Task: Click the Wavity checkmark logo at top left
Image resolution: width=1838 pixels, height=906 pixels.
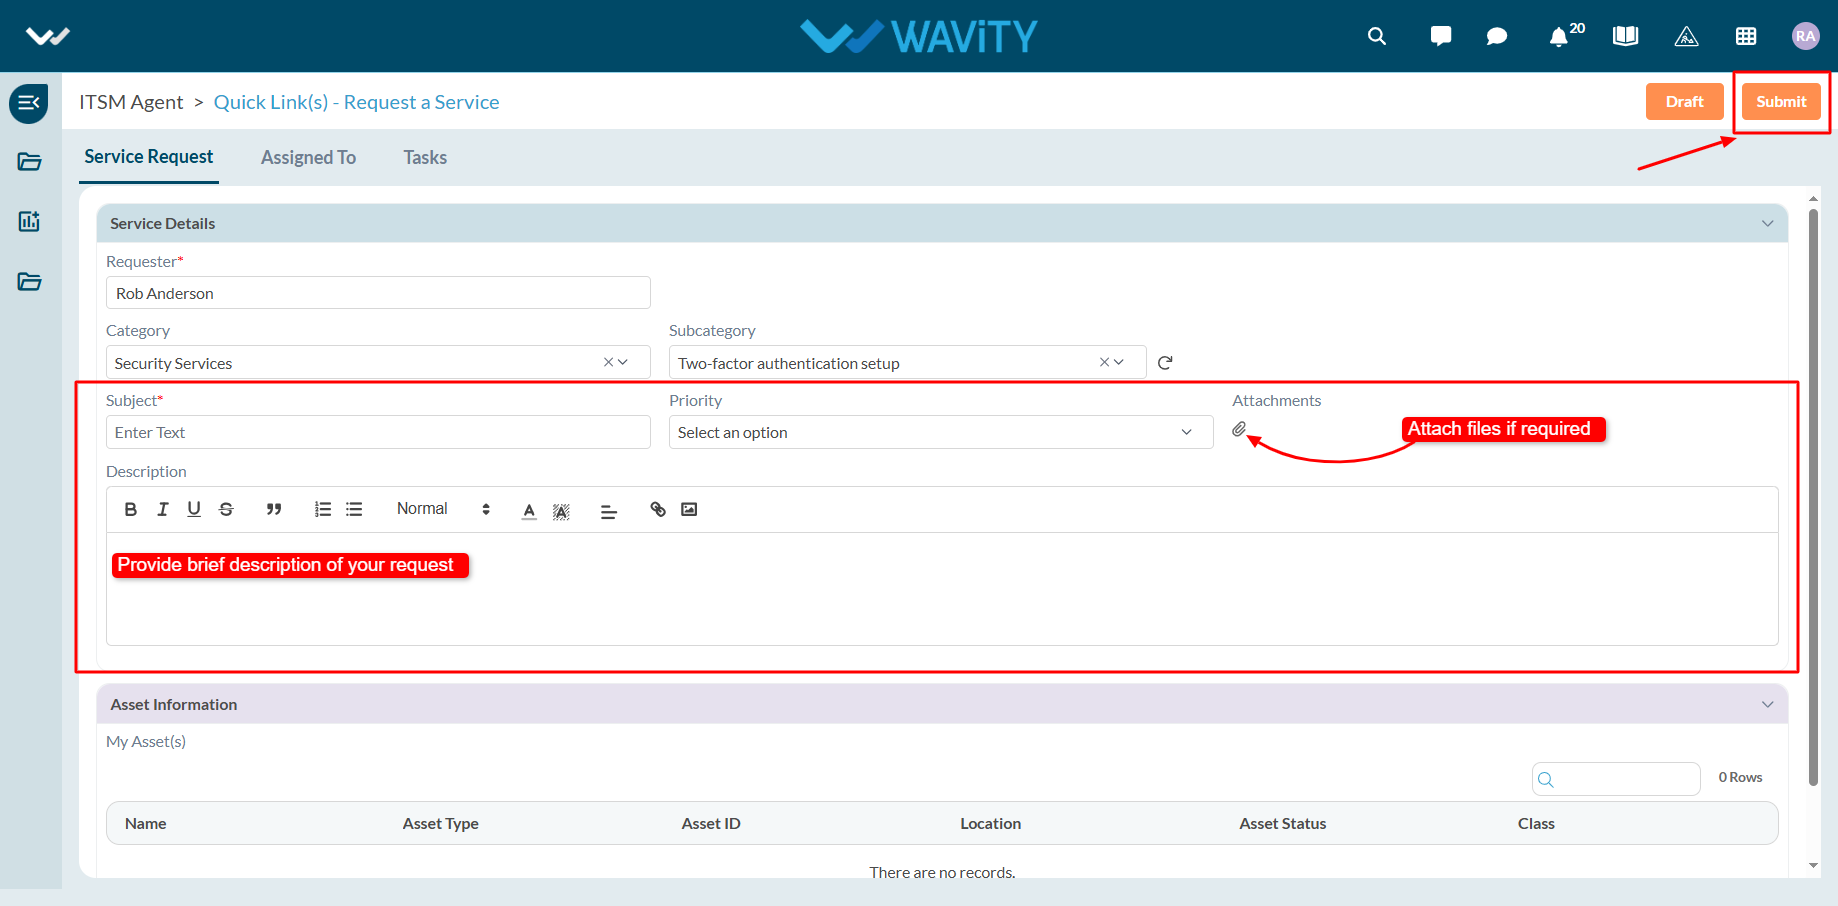Action: pyautogui.click(x=48, y=36)
